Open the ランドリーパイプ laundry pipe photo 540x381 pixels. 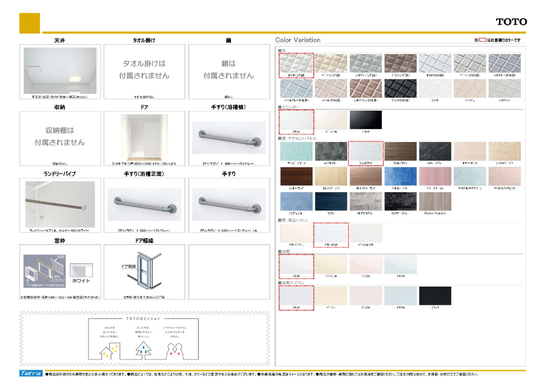tap(60, 204)
